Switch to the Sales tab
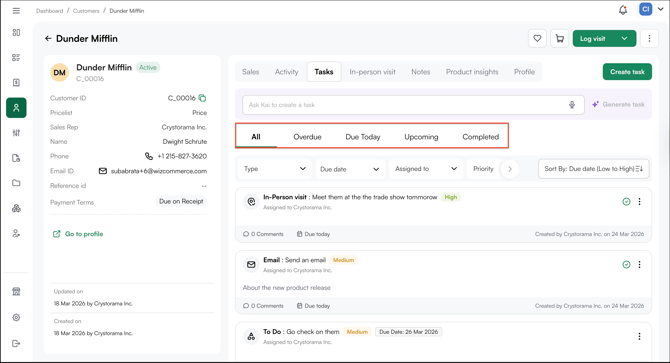Viewport: 670px width, 363px height. [x=250, y=72]
